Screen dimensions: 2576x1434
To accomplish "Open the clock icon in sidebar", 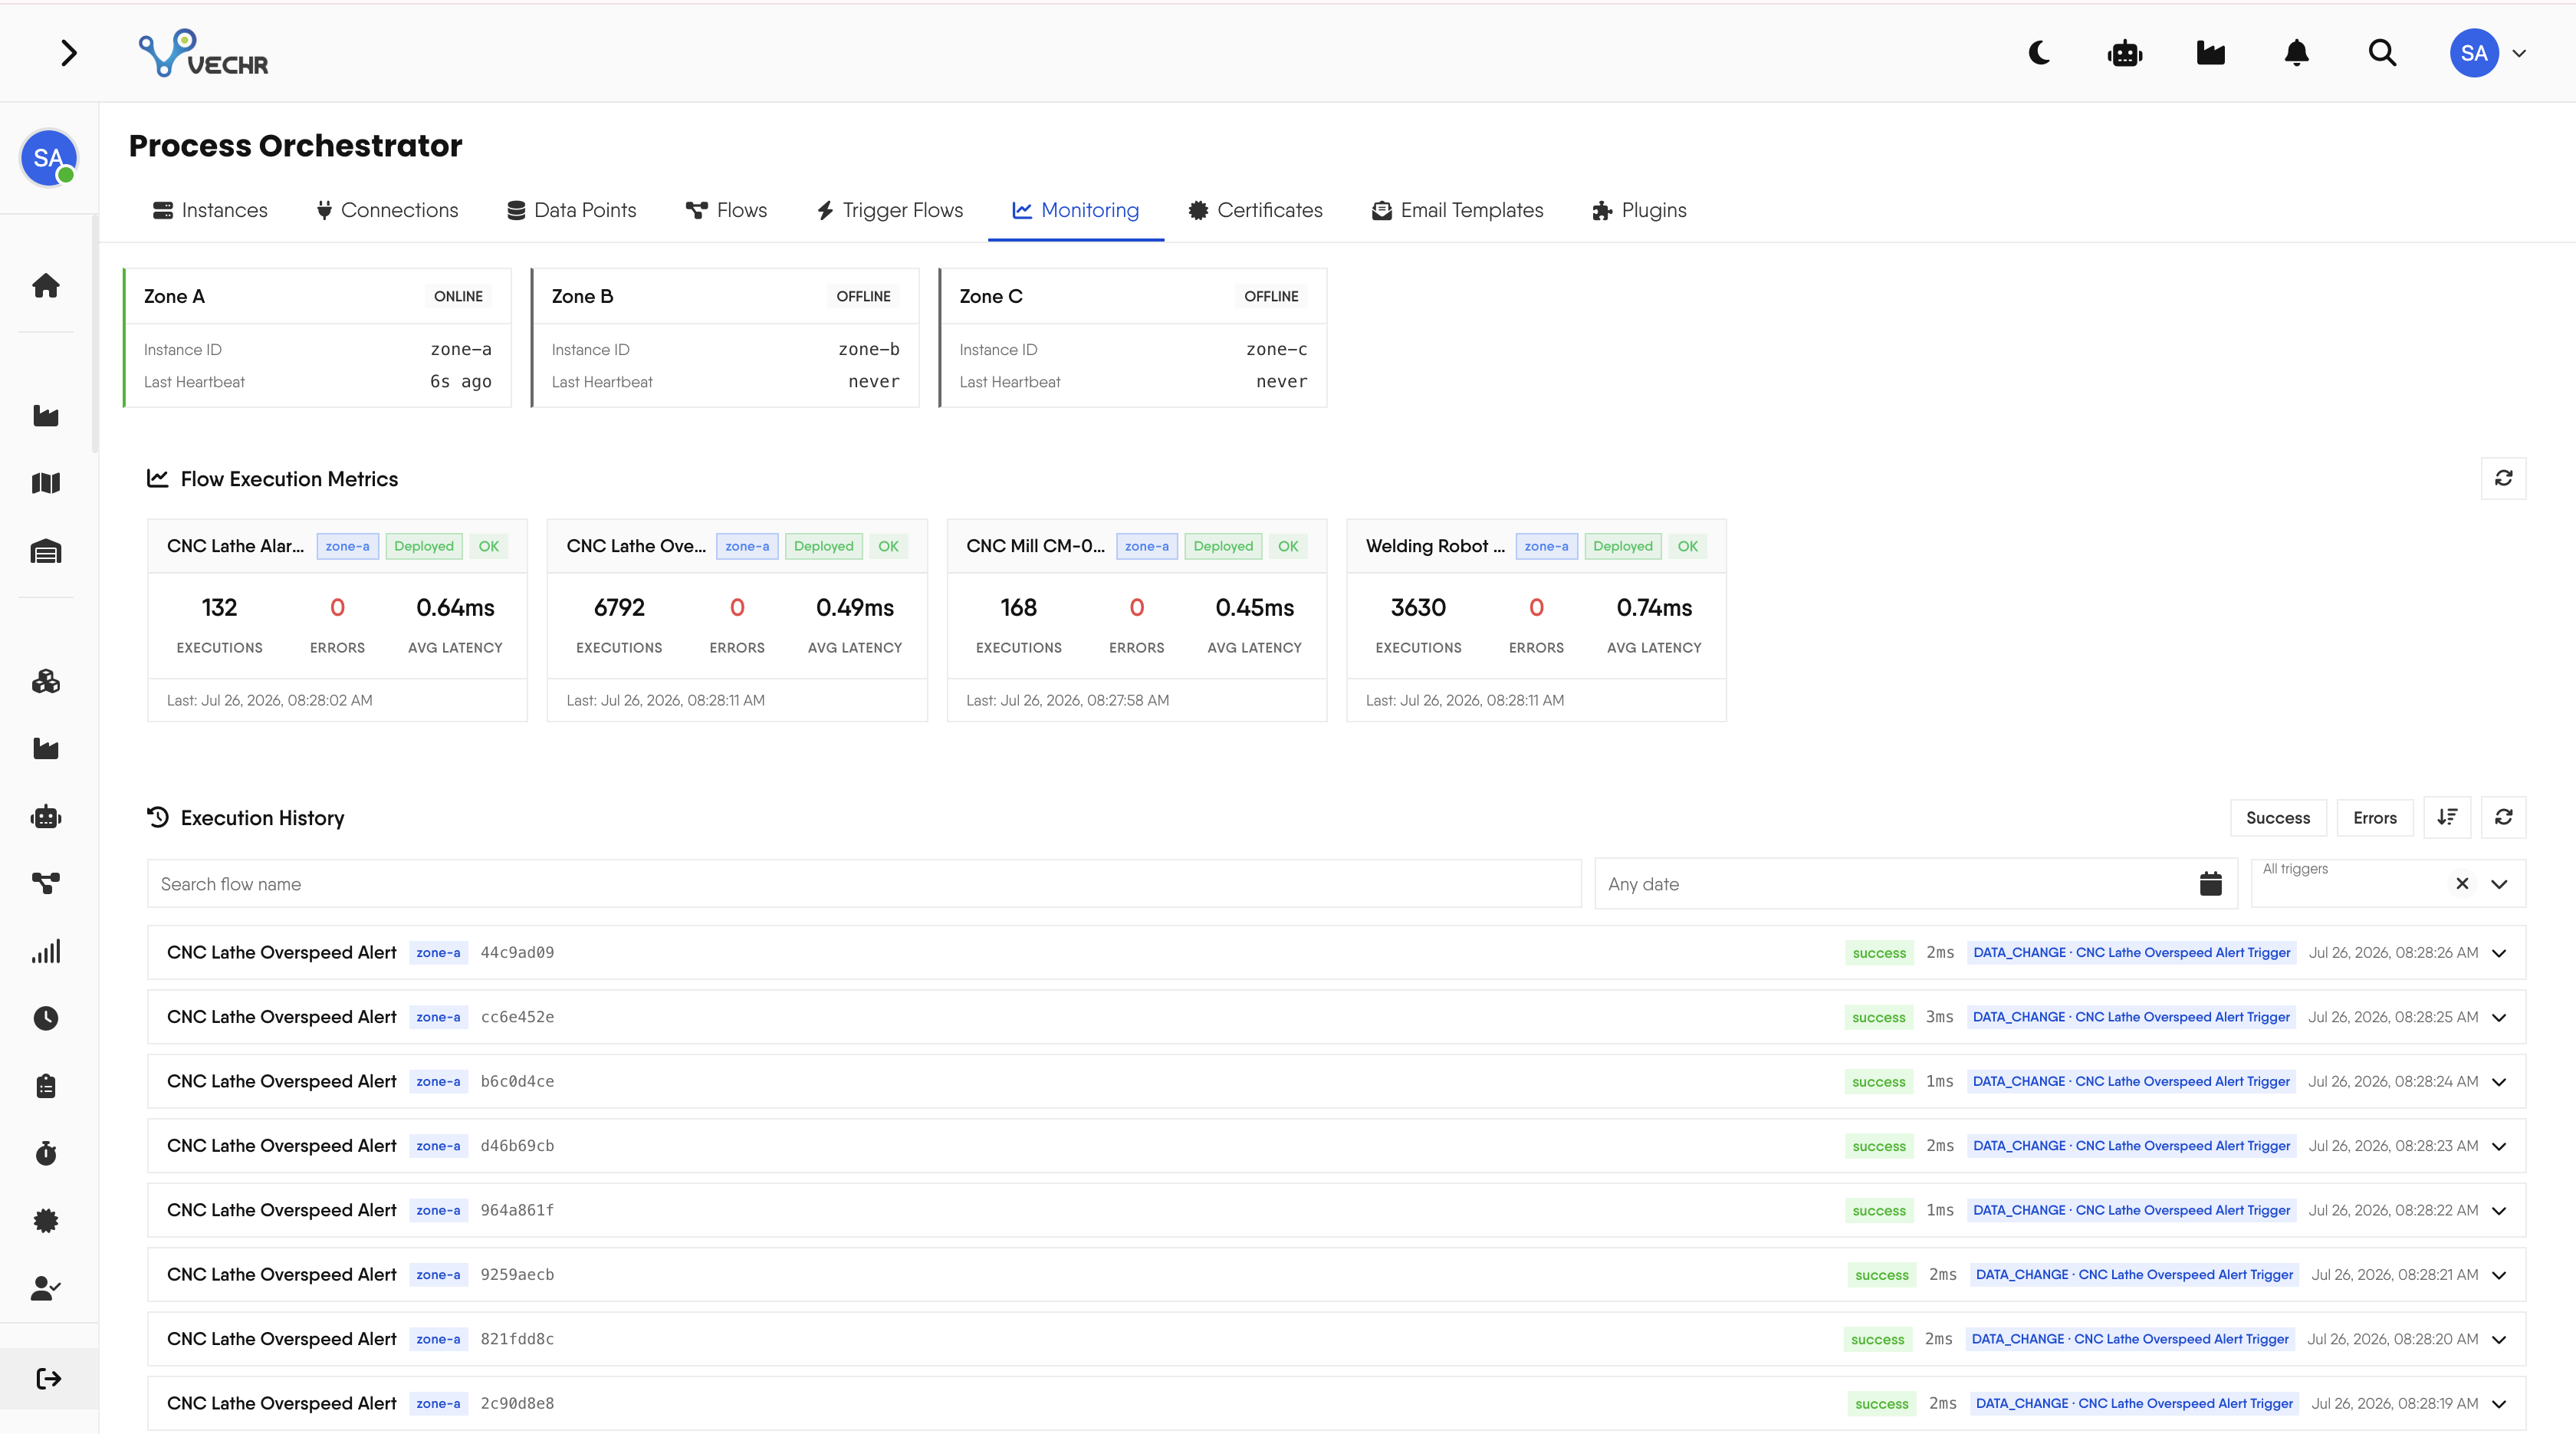I will click(46, 1018).
